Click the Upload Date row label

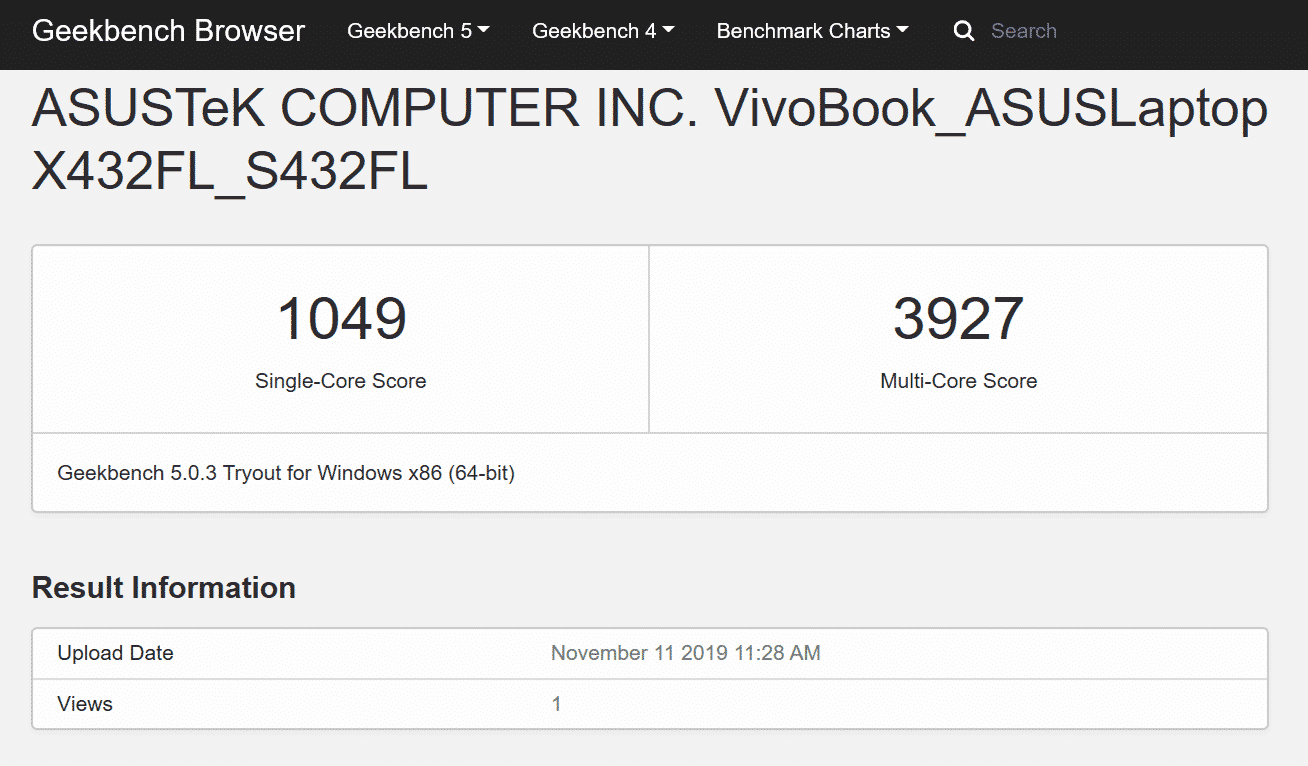pyautogui.click(x=116, y=654)
